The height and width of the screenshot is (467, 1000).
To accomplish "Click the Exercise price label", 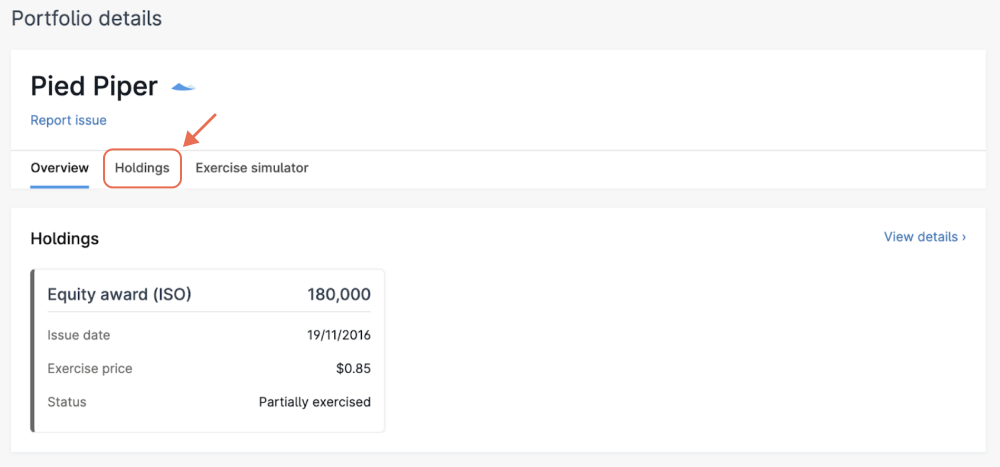I will [x=90, y=368].
